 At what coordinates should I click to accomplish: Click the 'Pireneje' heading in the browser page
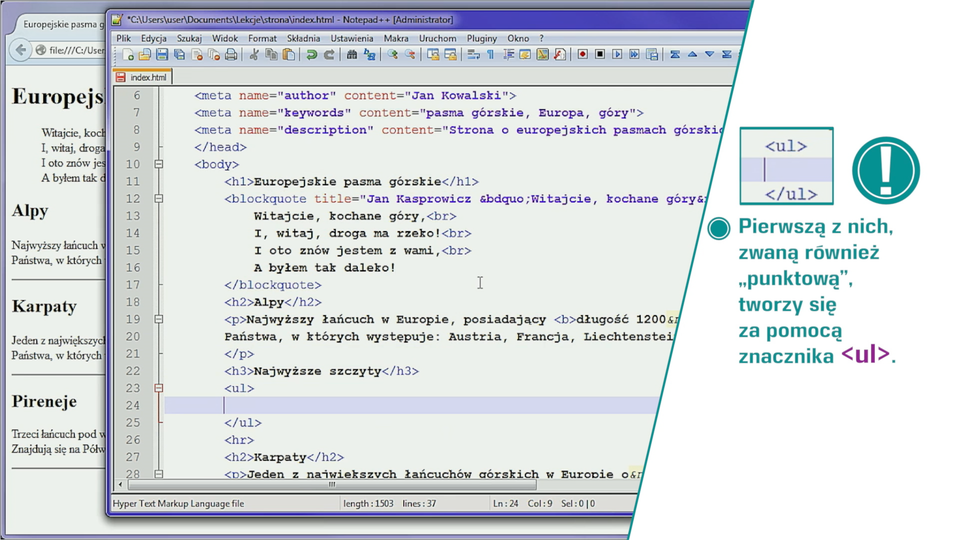click(44, 402)
